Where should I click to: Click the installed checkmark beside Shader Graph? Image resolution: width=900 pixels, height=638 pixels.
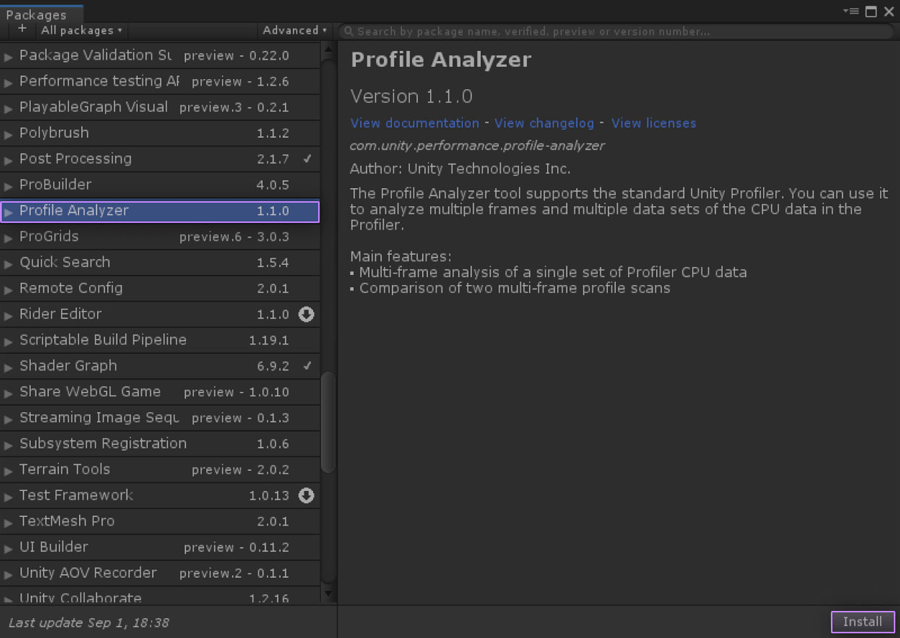pyautogui.click(x=308, y=366)
